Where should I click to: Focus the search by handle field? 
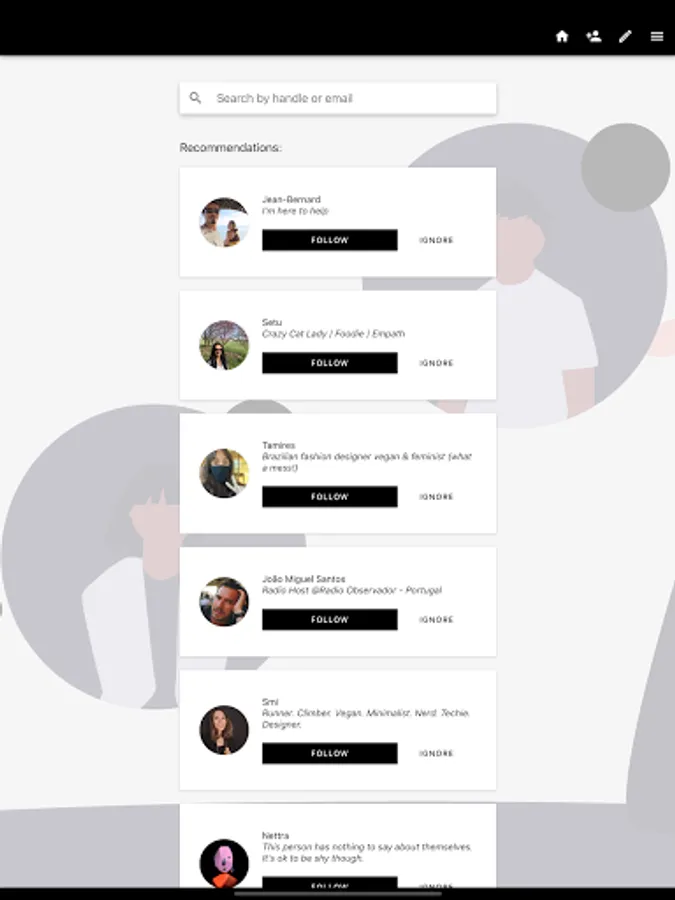point(338,98)
